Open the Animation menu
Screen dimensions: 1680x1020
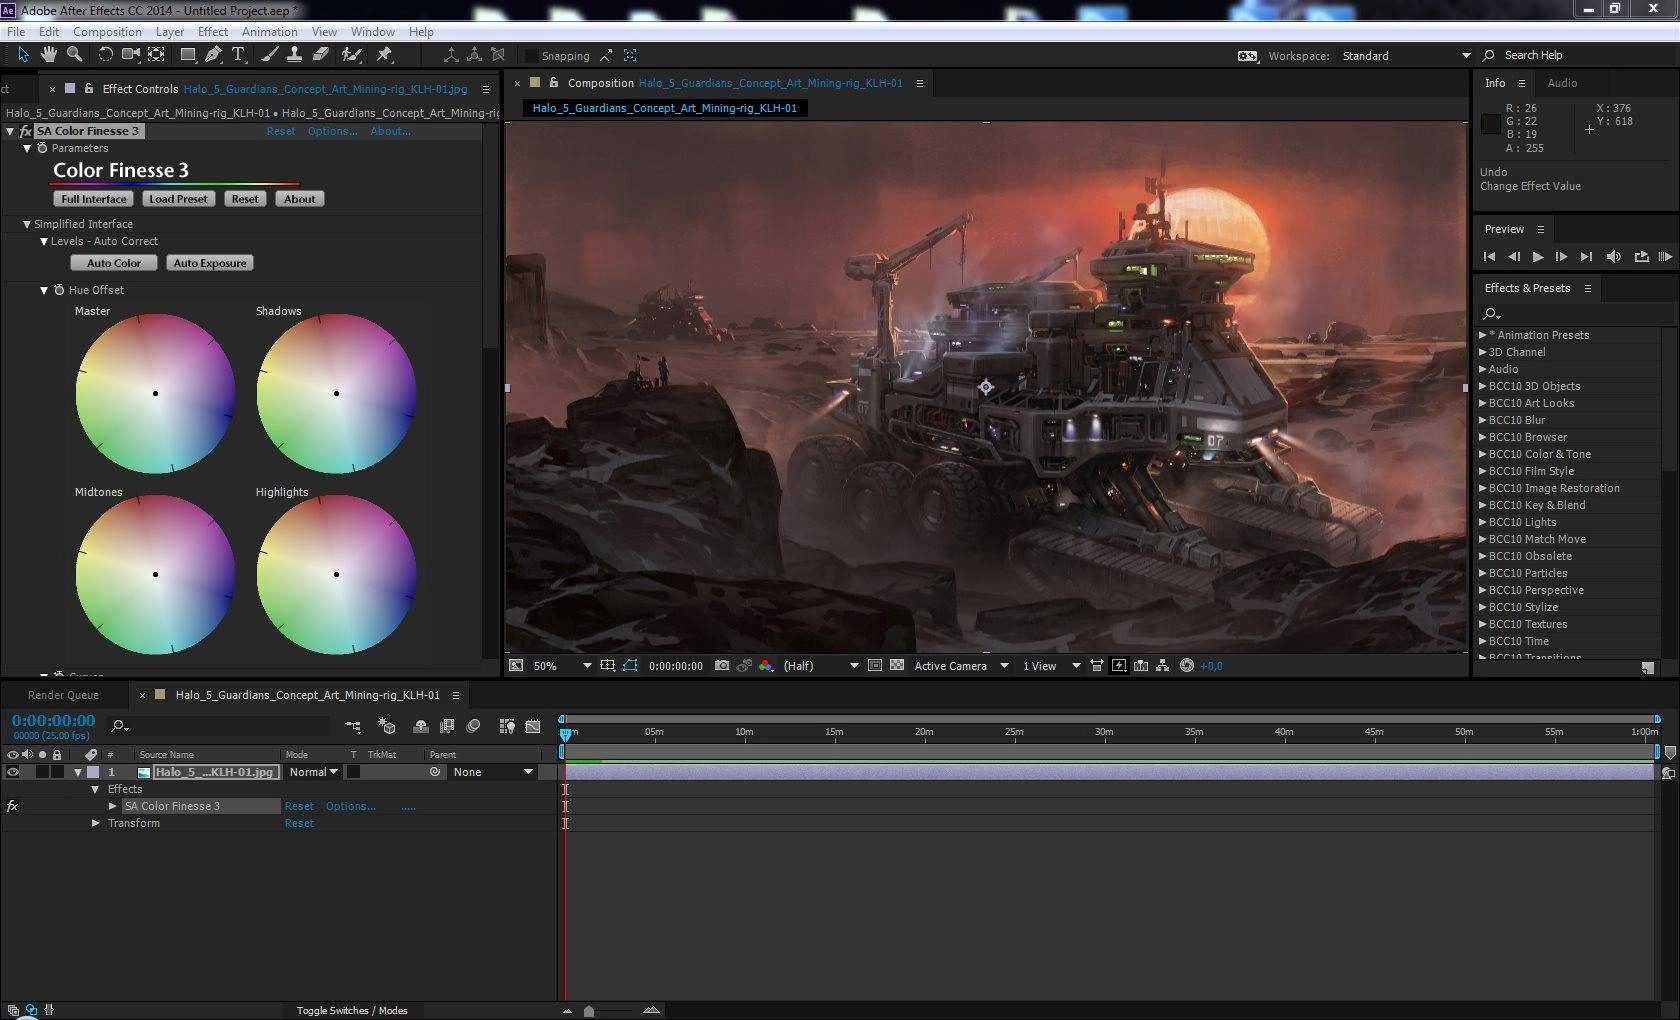[270, 32]
